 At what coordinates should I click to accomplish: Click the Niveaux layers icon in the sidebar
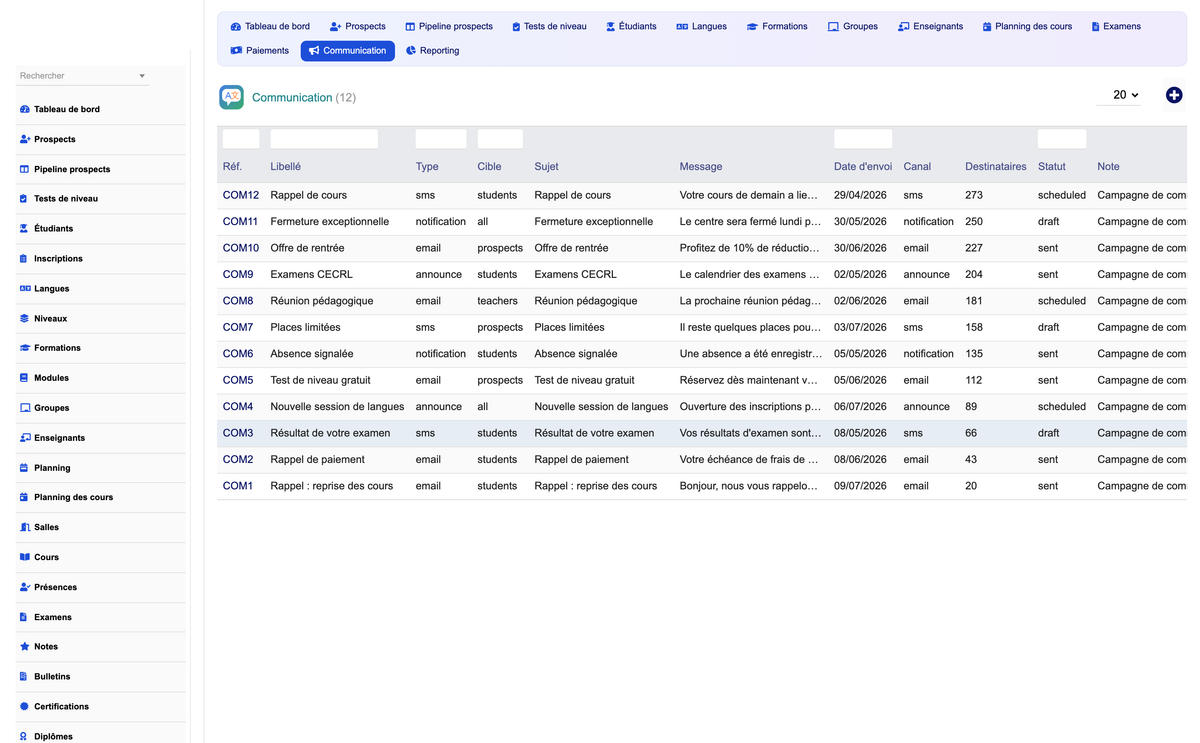click(x=25, y=318)
